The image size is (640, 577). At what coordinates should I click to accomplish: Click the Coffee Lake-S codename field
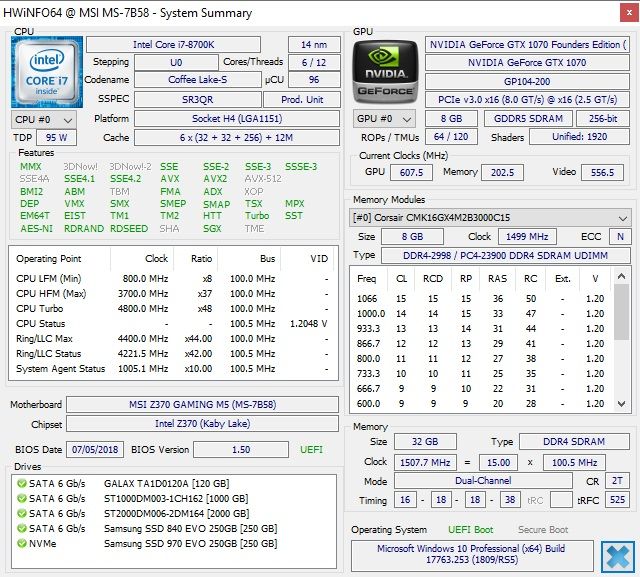pos(198,80)
